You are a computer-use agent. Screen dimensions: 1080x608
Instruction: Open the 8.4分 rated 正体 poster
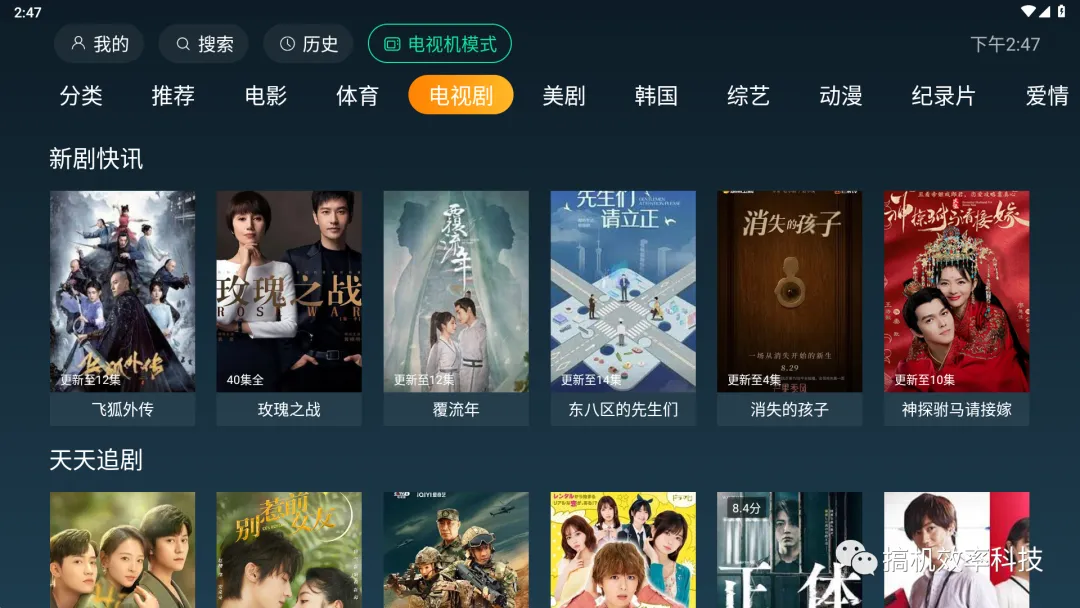tap(789, 549)
